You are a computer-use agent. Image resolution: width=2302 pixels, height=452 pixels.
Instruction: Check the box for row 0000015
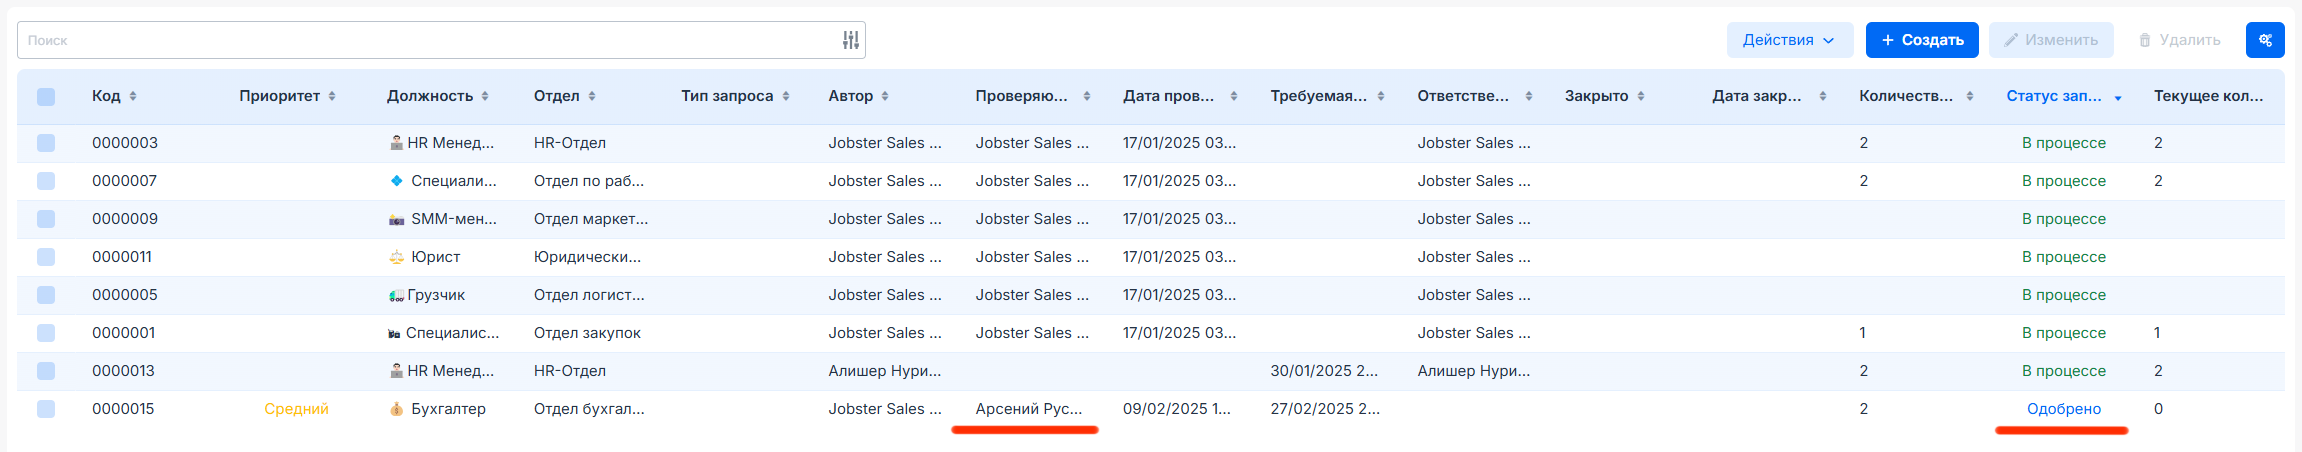pos(46,409)
